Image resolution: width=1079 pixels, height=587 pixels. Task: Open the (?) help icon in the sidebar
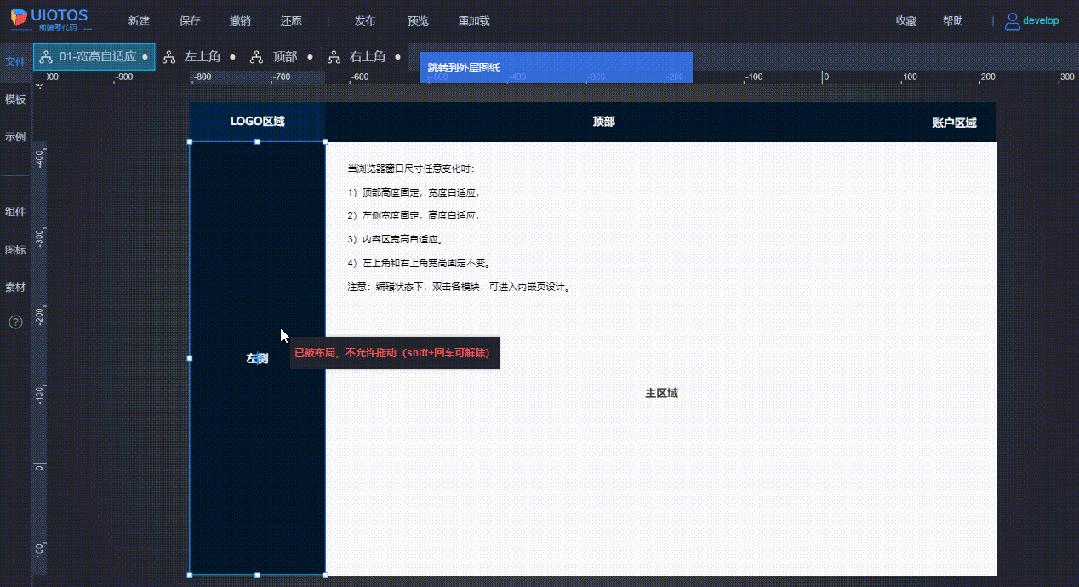pyautogui.click(x=15, y=322)
